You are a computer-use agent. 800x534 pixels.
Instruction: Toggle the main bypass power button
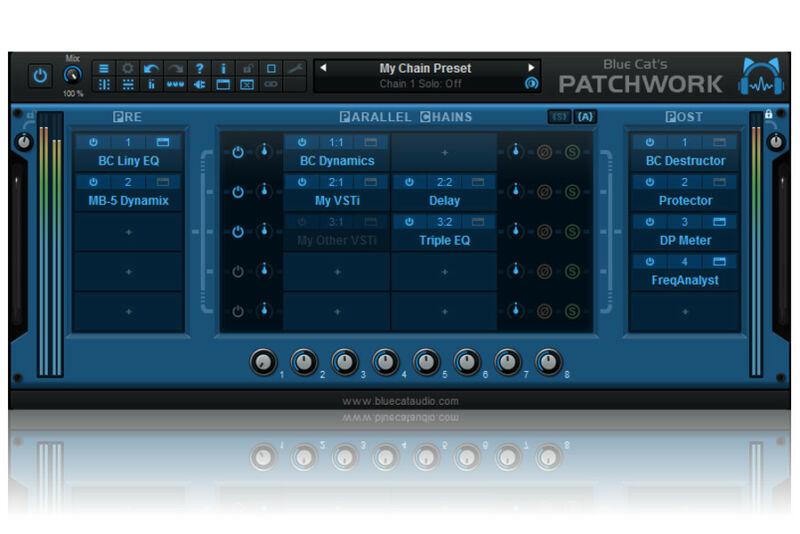(x=40, y=77)
